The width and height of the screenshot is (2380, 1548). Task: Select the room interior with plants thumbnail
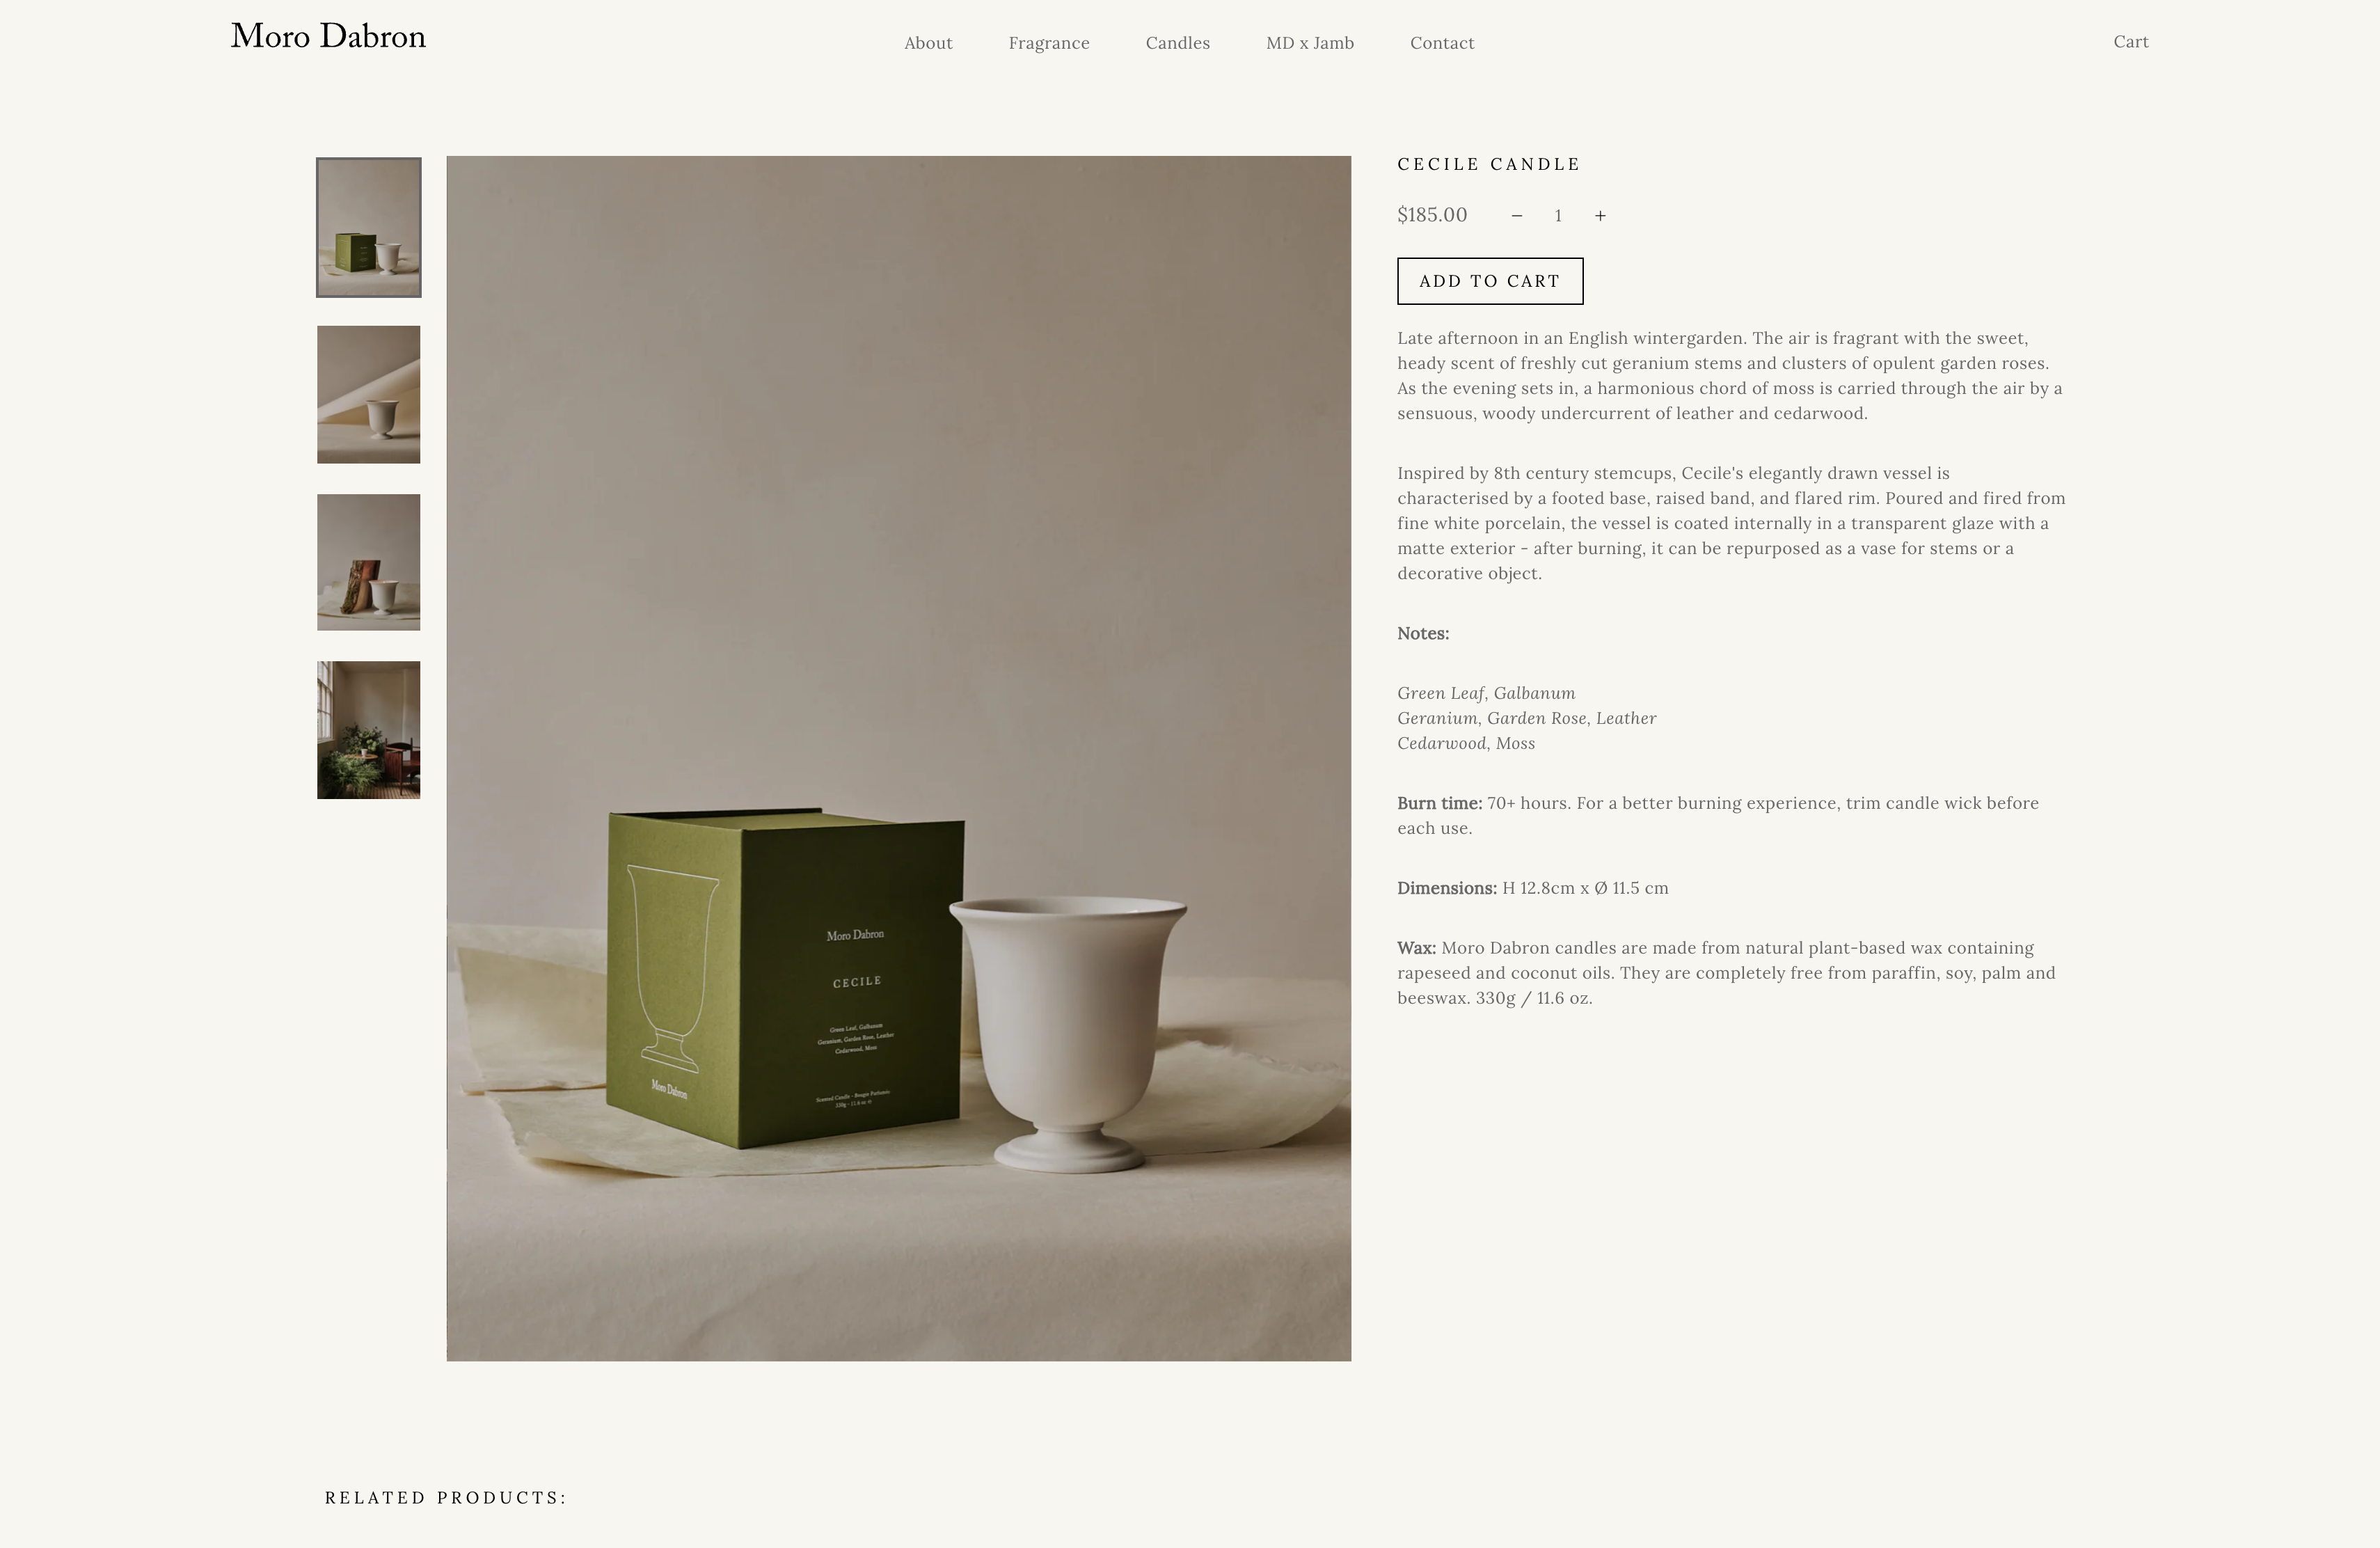[369, 730]
